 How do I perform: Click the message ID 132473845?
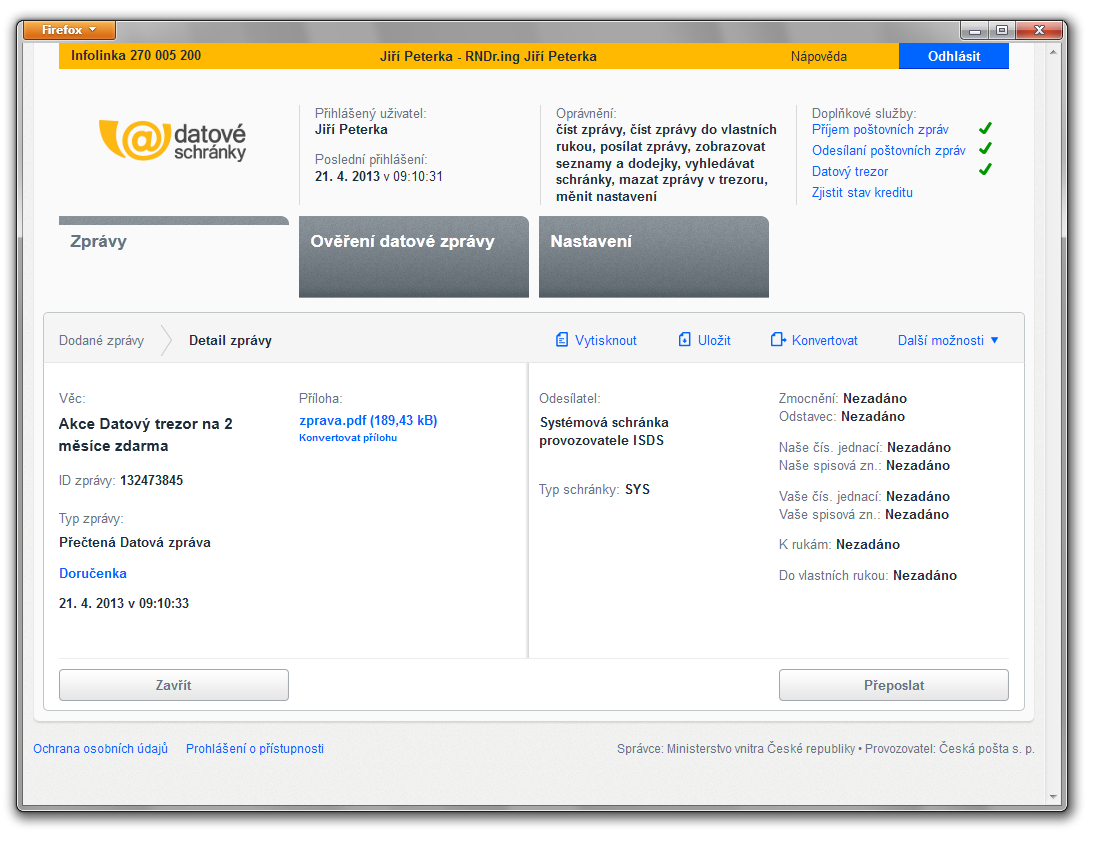pyautogui.click(x=151, y=480)
